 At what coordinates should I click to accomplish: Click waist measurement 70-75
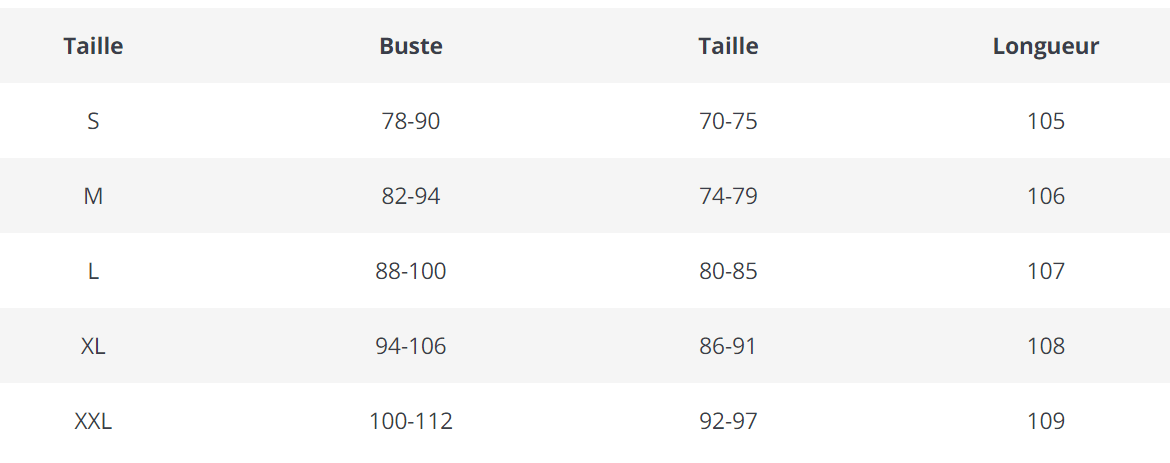point(728,121)
